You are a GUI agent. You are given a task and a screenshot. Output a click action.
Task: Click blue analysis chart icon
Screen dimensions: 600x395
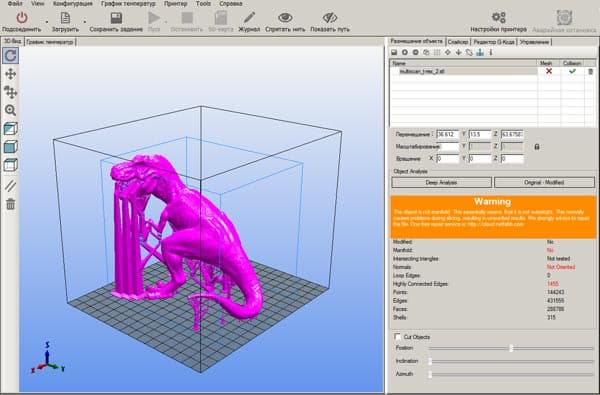[x=480, y=52]
